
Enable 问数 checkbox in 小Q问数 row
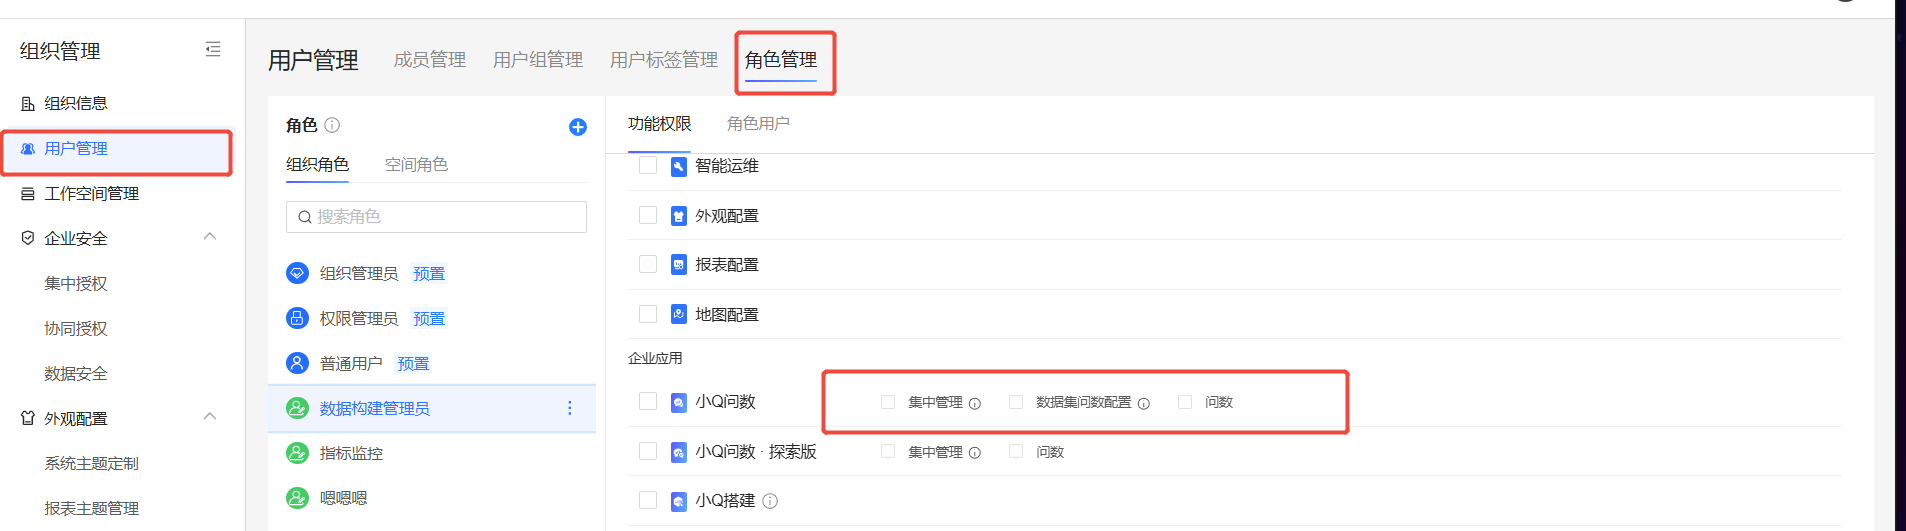1185,402
